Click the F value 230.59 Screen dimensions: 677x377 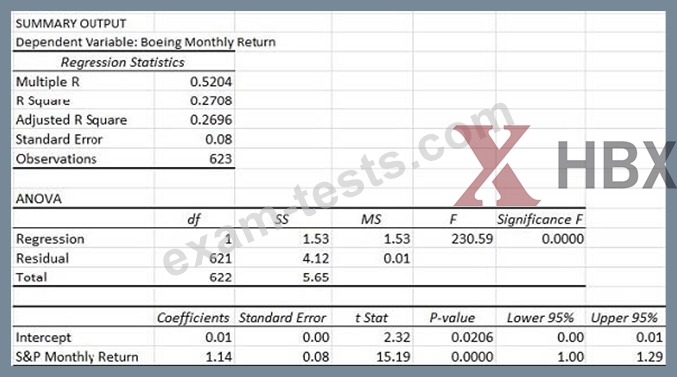point(472,239)
